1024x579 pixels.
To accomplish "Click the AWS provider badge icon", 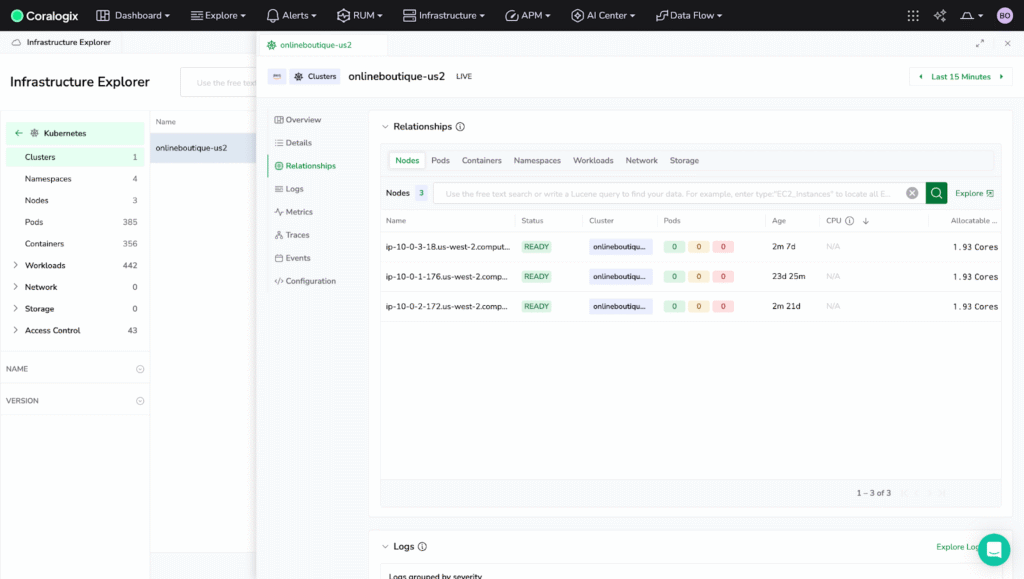I will click(277, 76).
